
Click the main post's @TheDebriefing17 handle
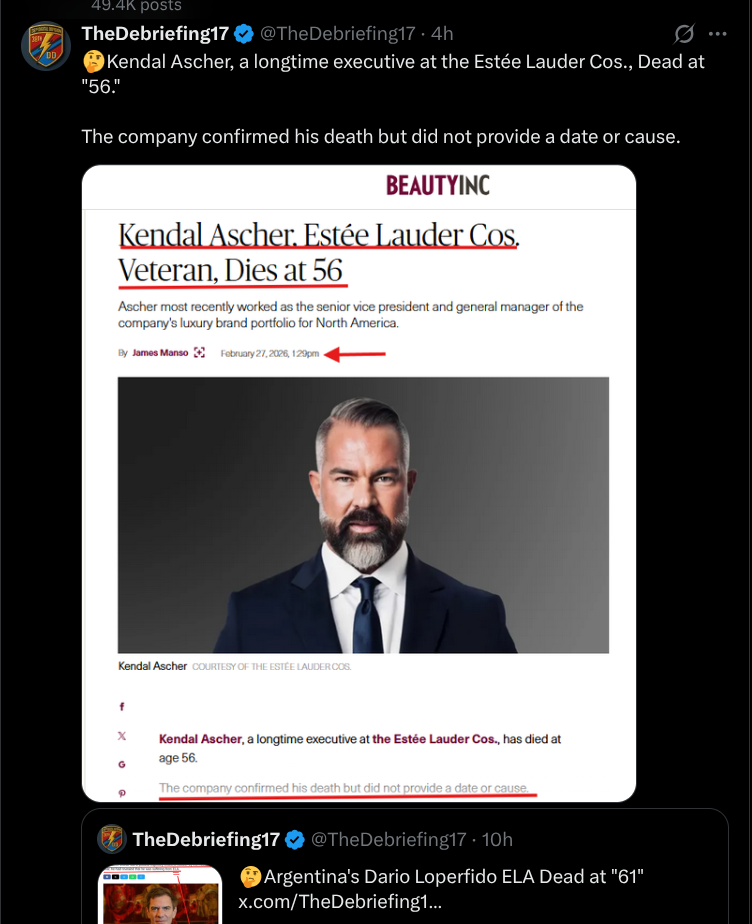pos(337,34)
